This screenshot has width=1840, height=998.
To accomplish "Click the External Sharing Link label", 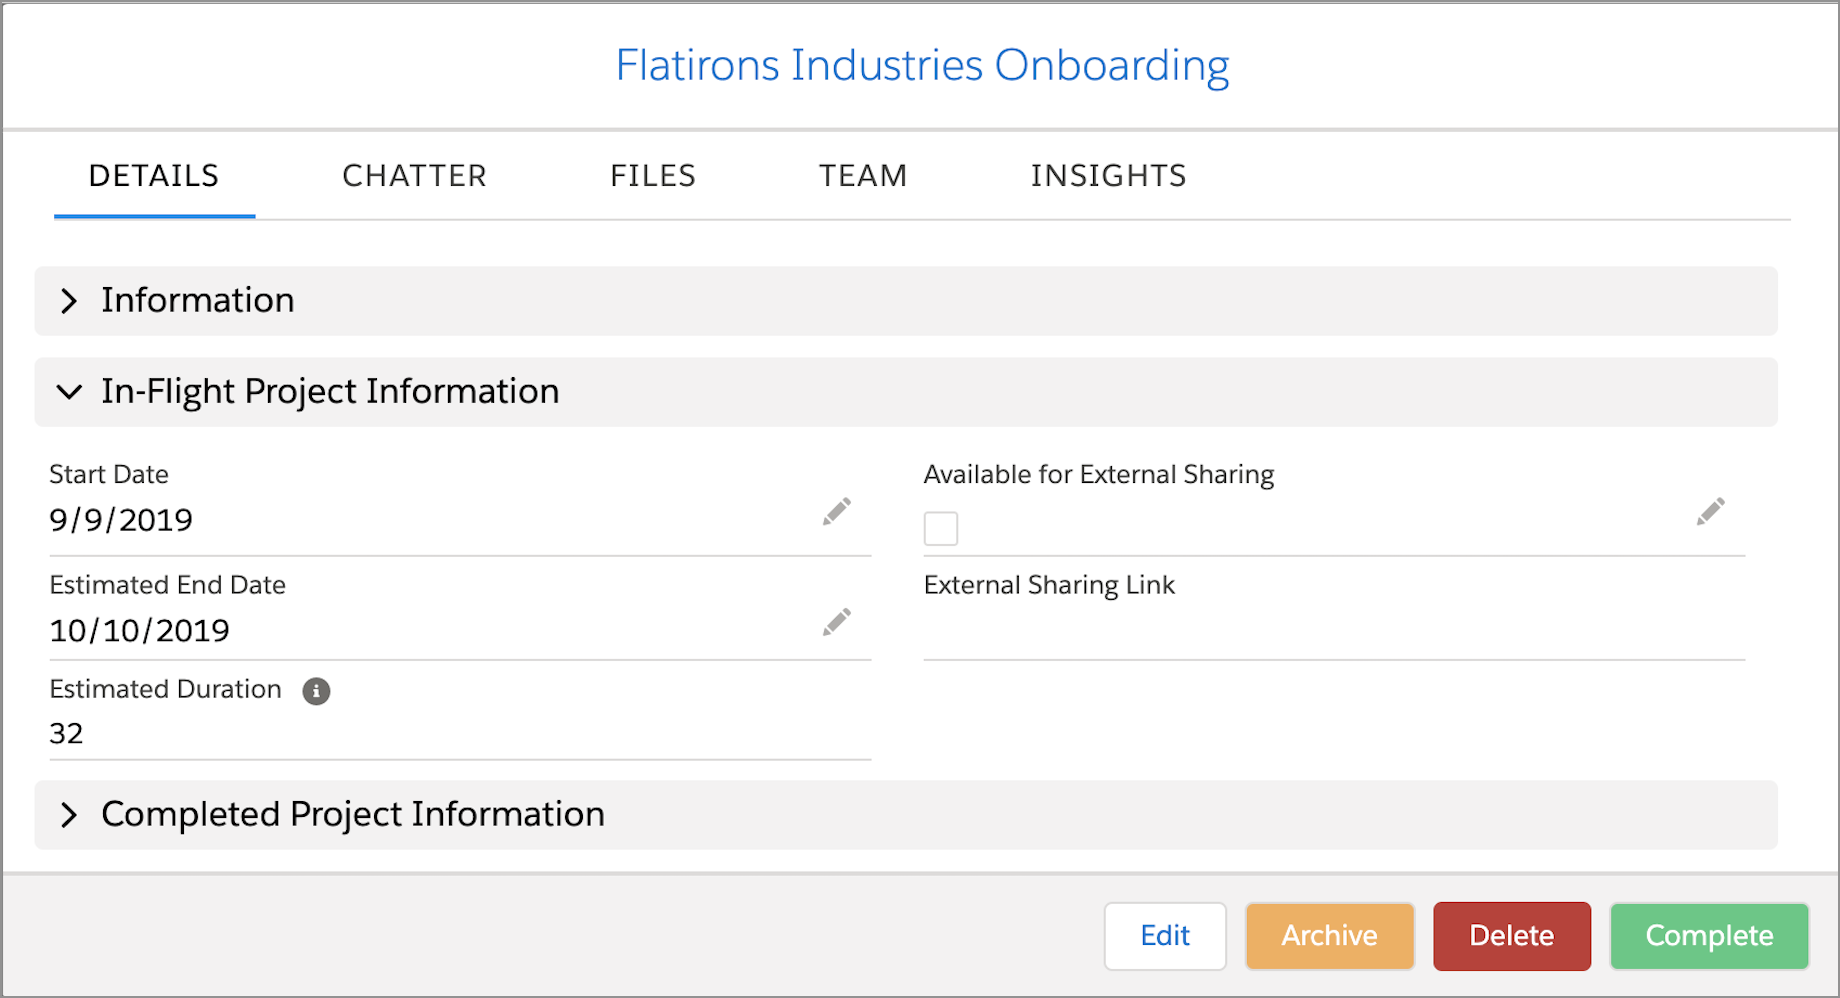I will [x=1049, y=585].
